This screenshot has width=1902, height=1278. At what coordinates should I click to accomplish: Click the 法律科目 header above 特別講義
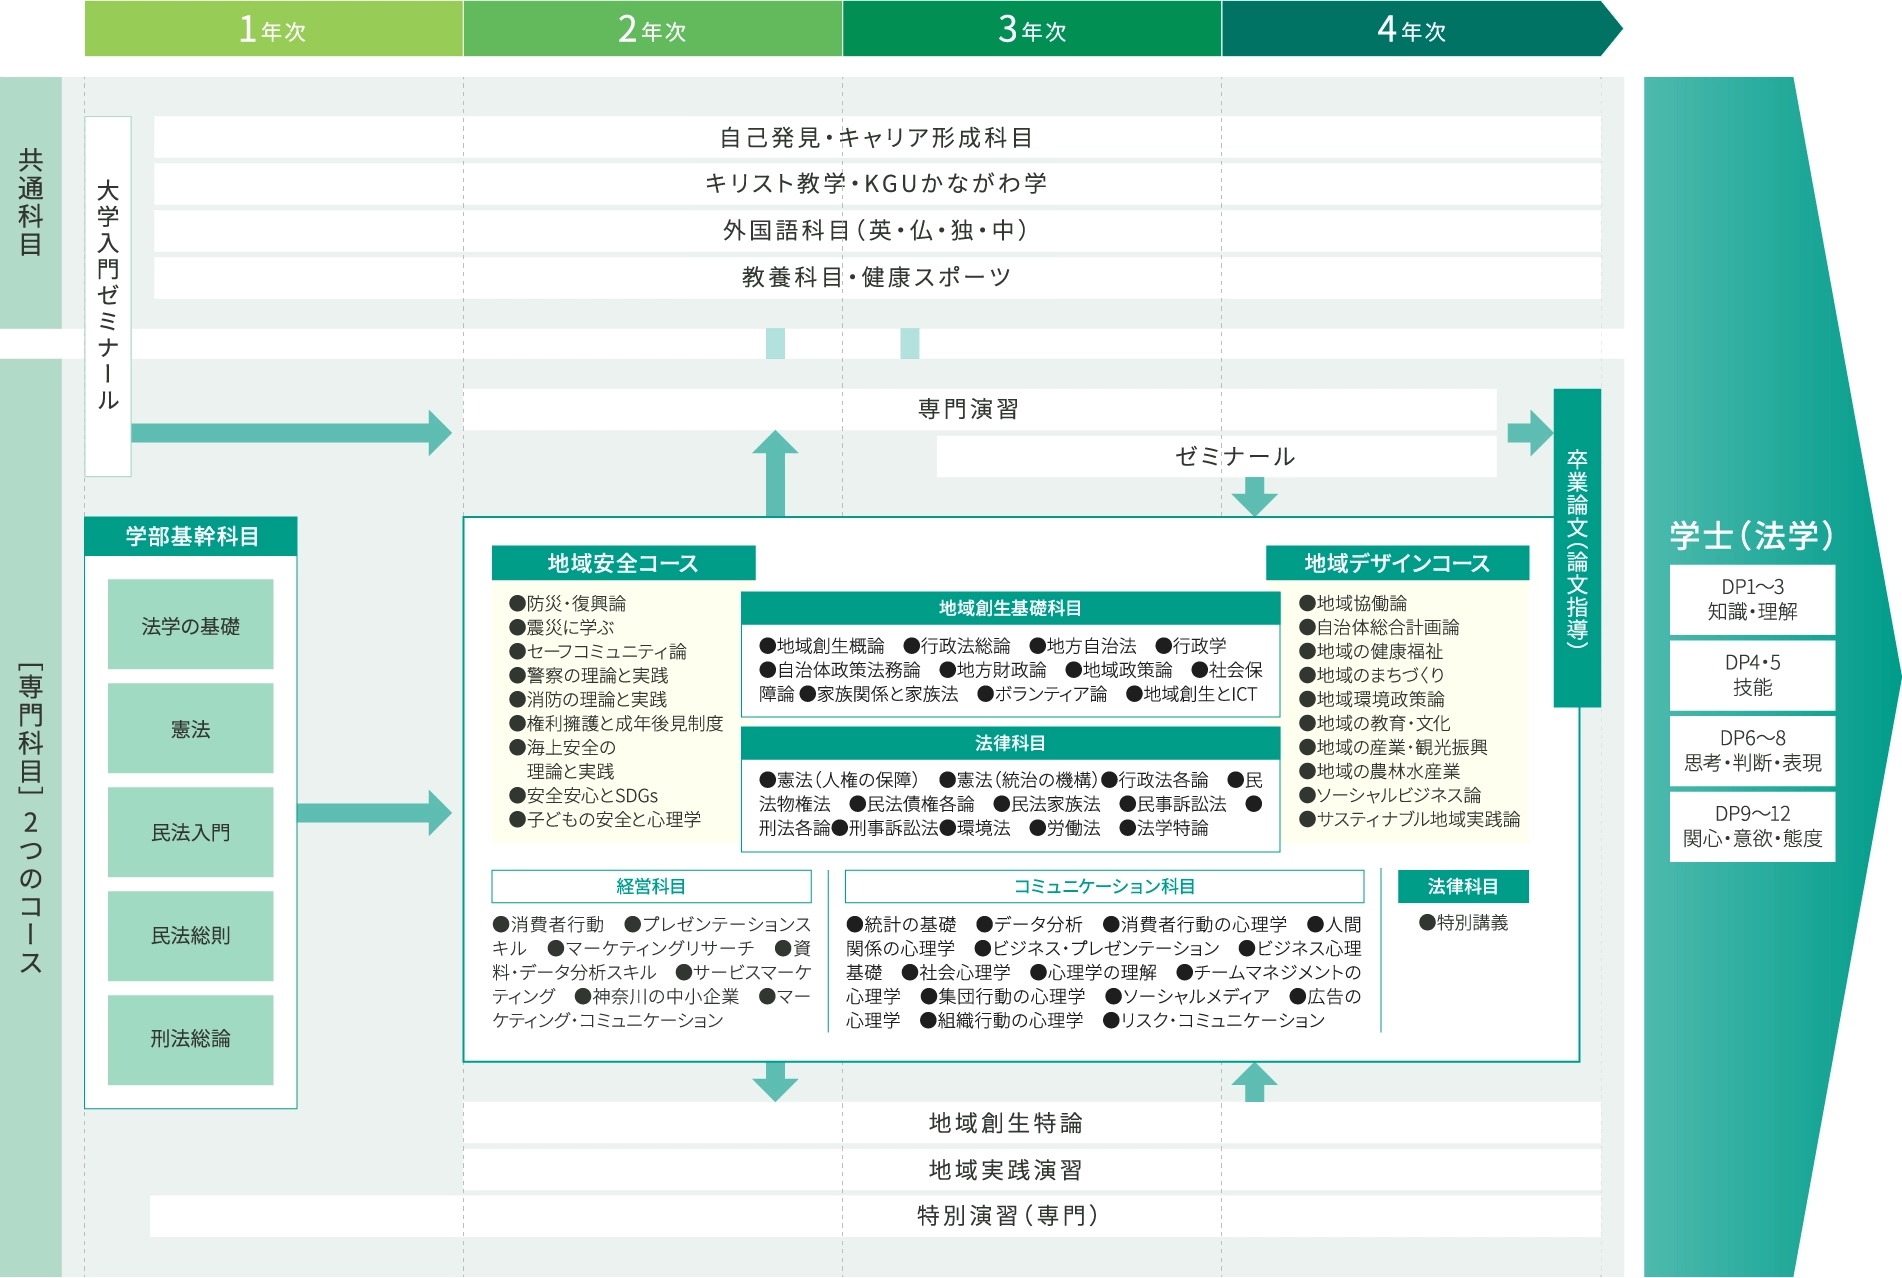coord(1463,886)
